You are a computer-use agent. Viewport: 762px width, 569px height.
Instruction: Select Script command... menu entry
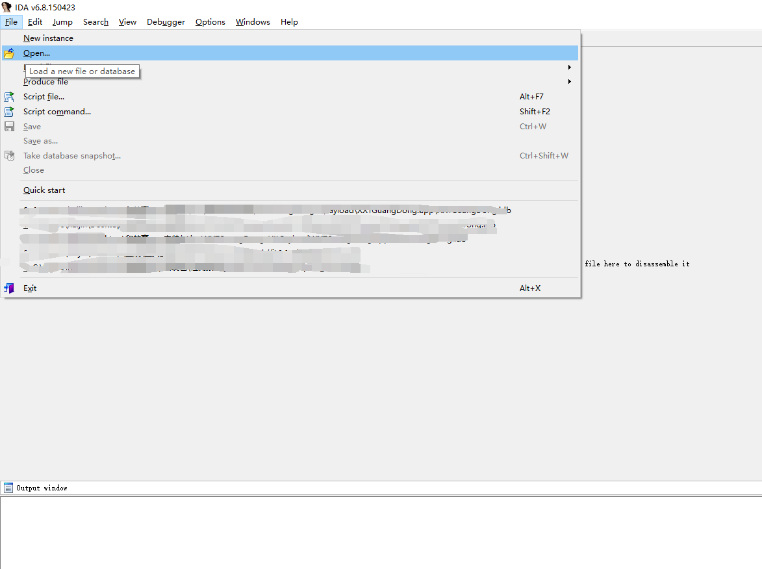click(290, 111)
